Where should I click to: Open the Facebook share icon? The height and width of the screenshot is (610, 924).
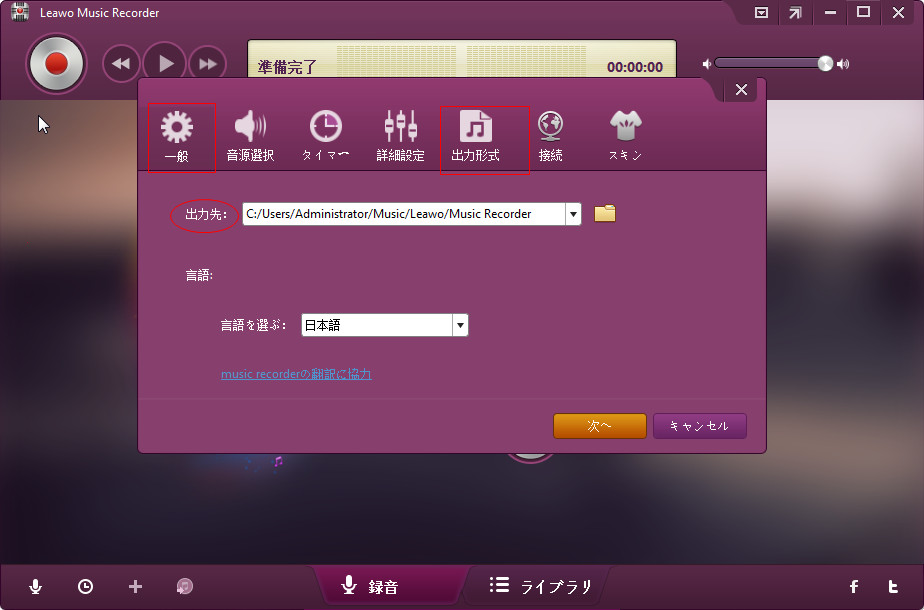[853, 586]
